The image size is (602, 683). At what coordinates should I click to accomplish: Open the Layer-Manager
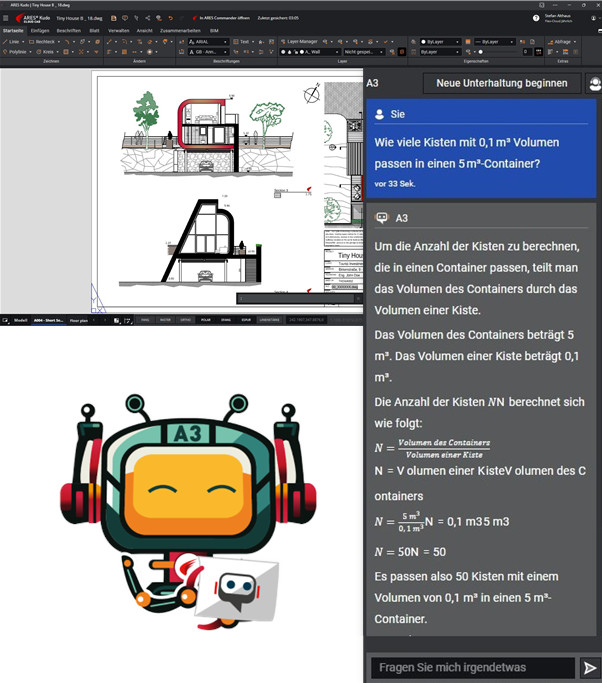tap(299, 42)
